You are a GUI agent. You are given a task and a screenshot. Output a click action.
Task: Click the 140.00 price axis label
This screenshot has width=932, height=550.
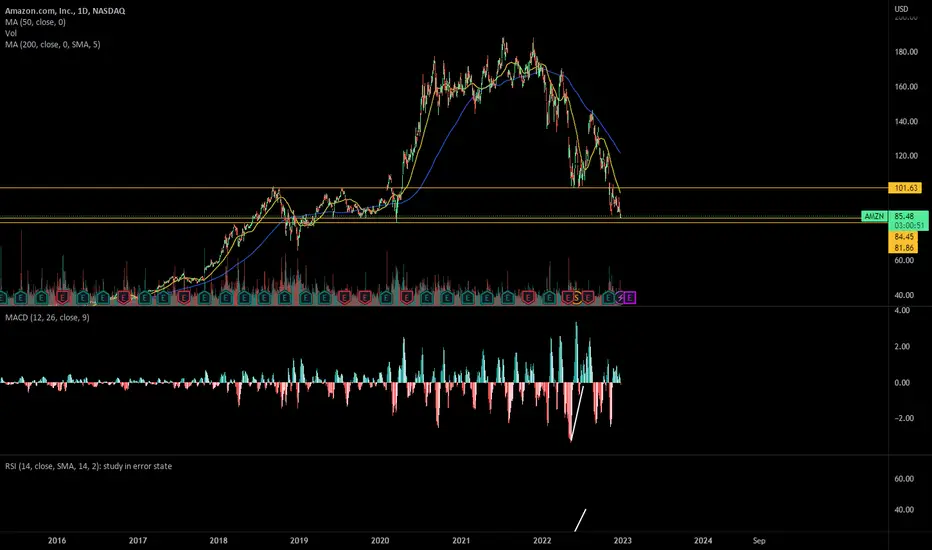pyautogui.click(x=906, y=121)
